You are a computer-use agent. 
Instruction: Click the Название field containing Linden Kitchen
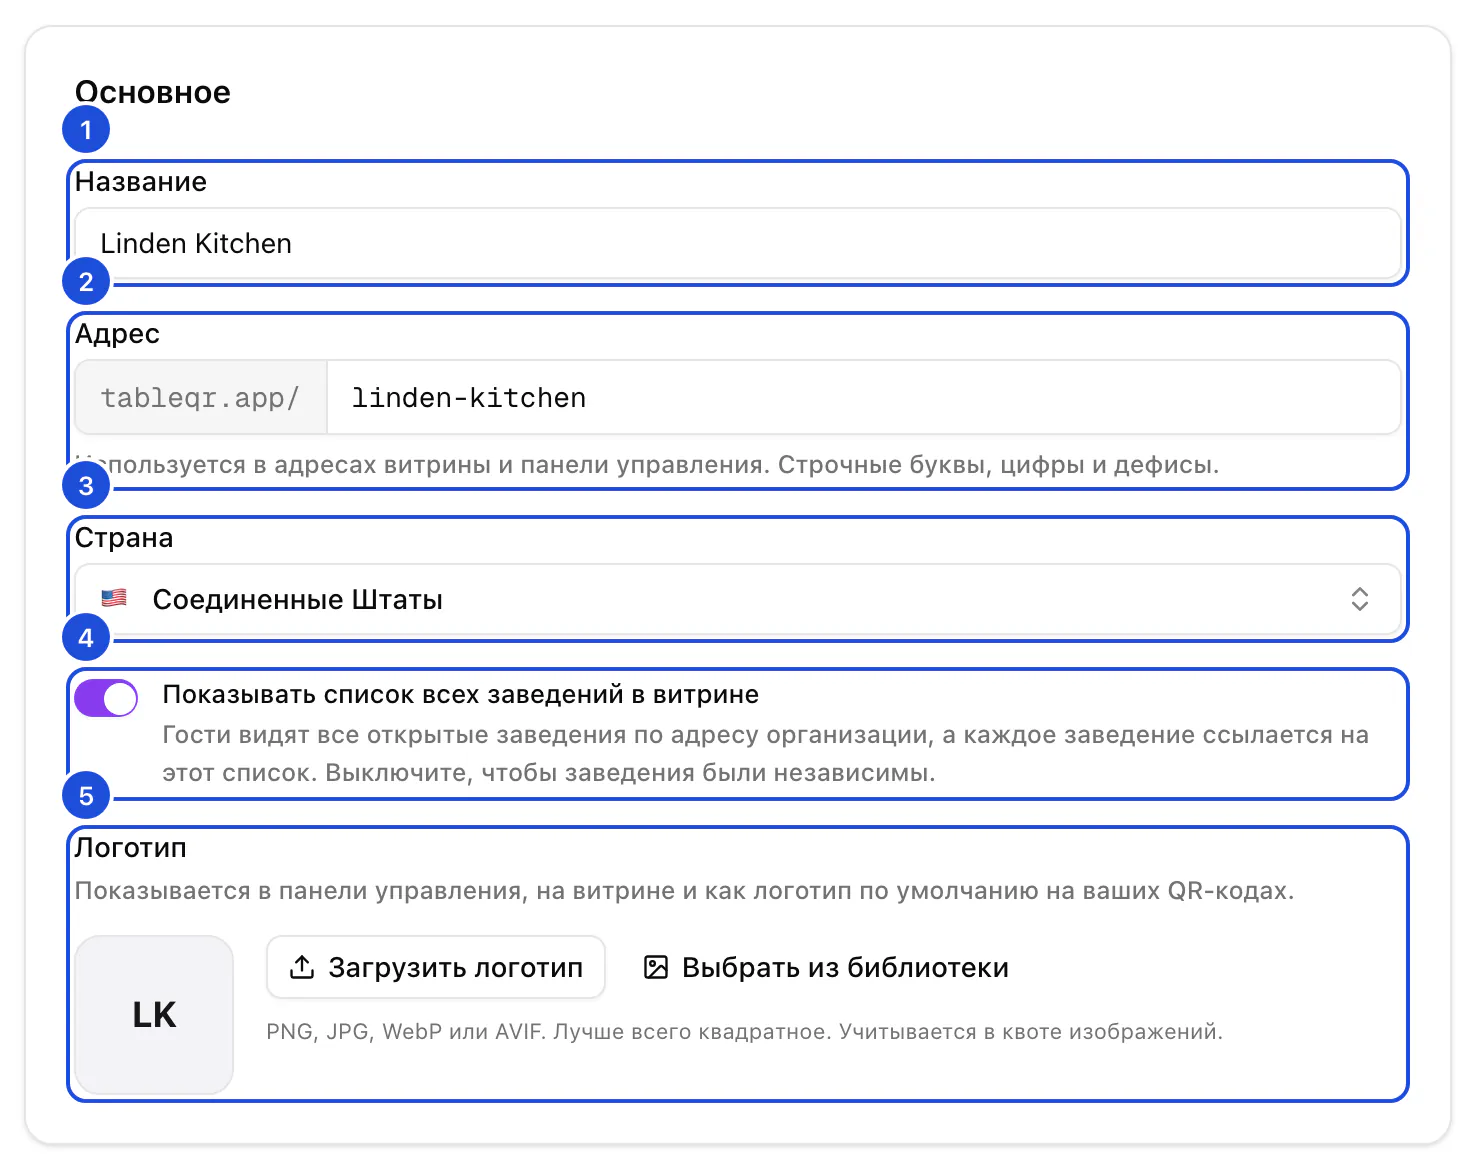point(738,244)
